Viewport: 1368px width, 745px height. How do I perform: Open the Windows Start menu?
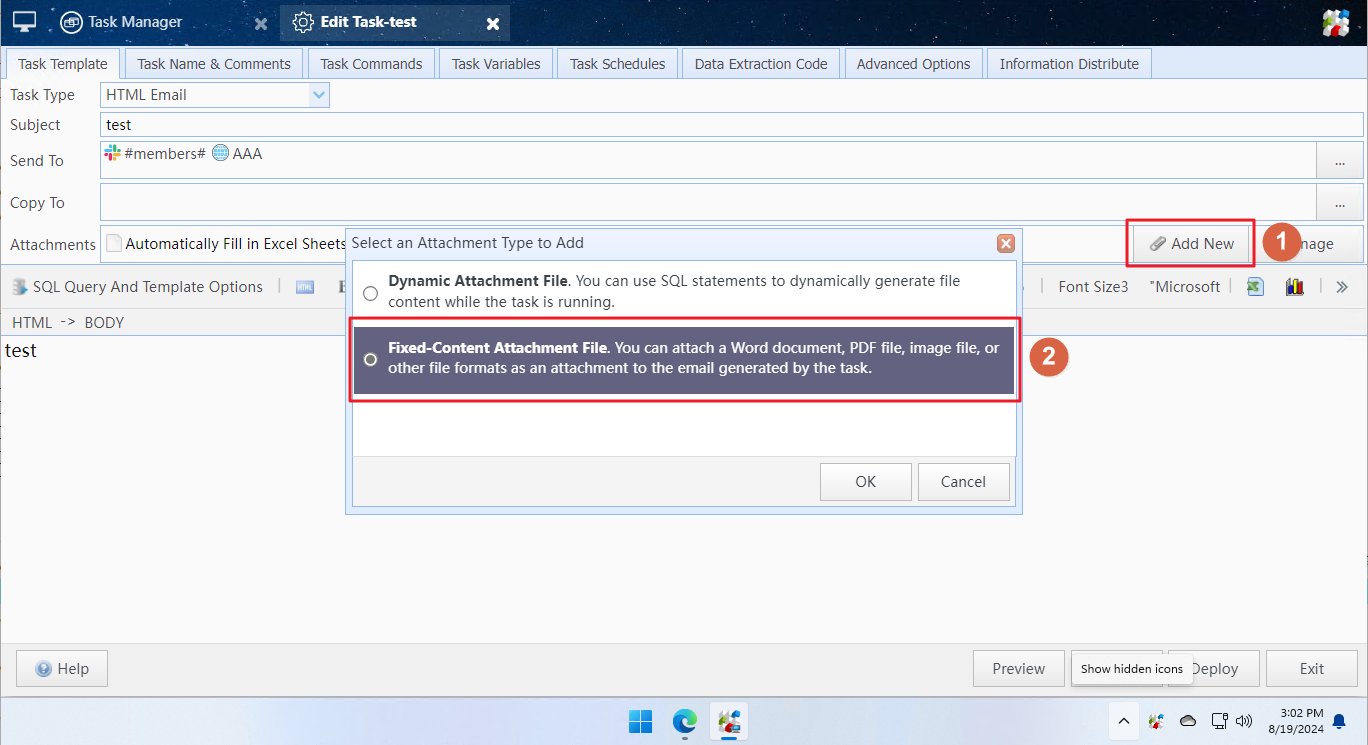click(x=640, y=721)
